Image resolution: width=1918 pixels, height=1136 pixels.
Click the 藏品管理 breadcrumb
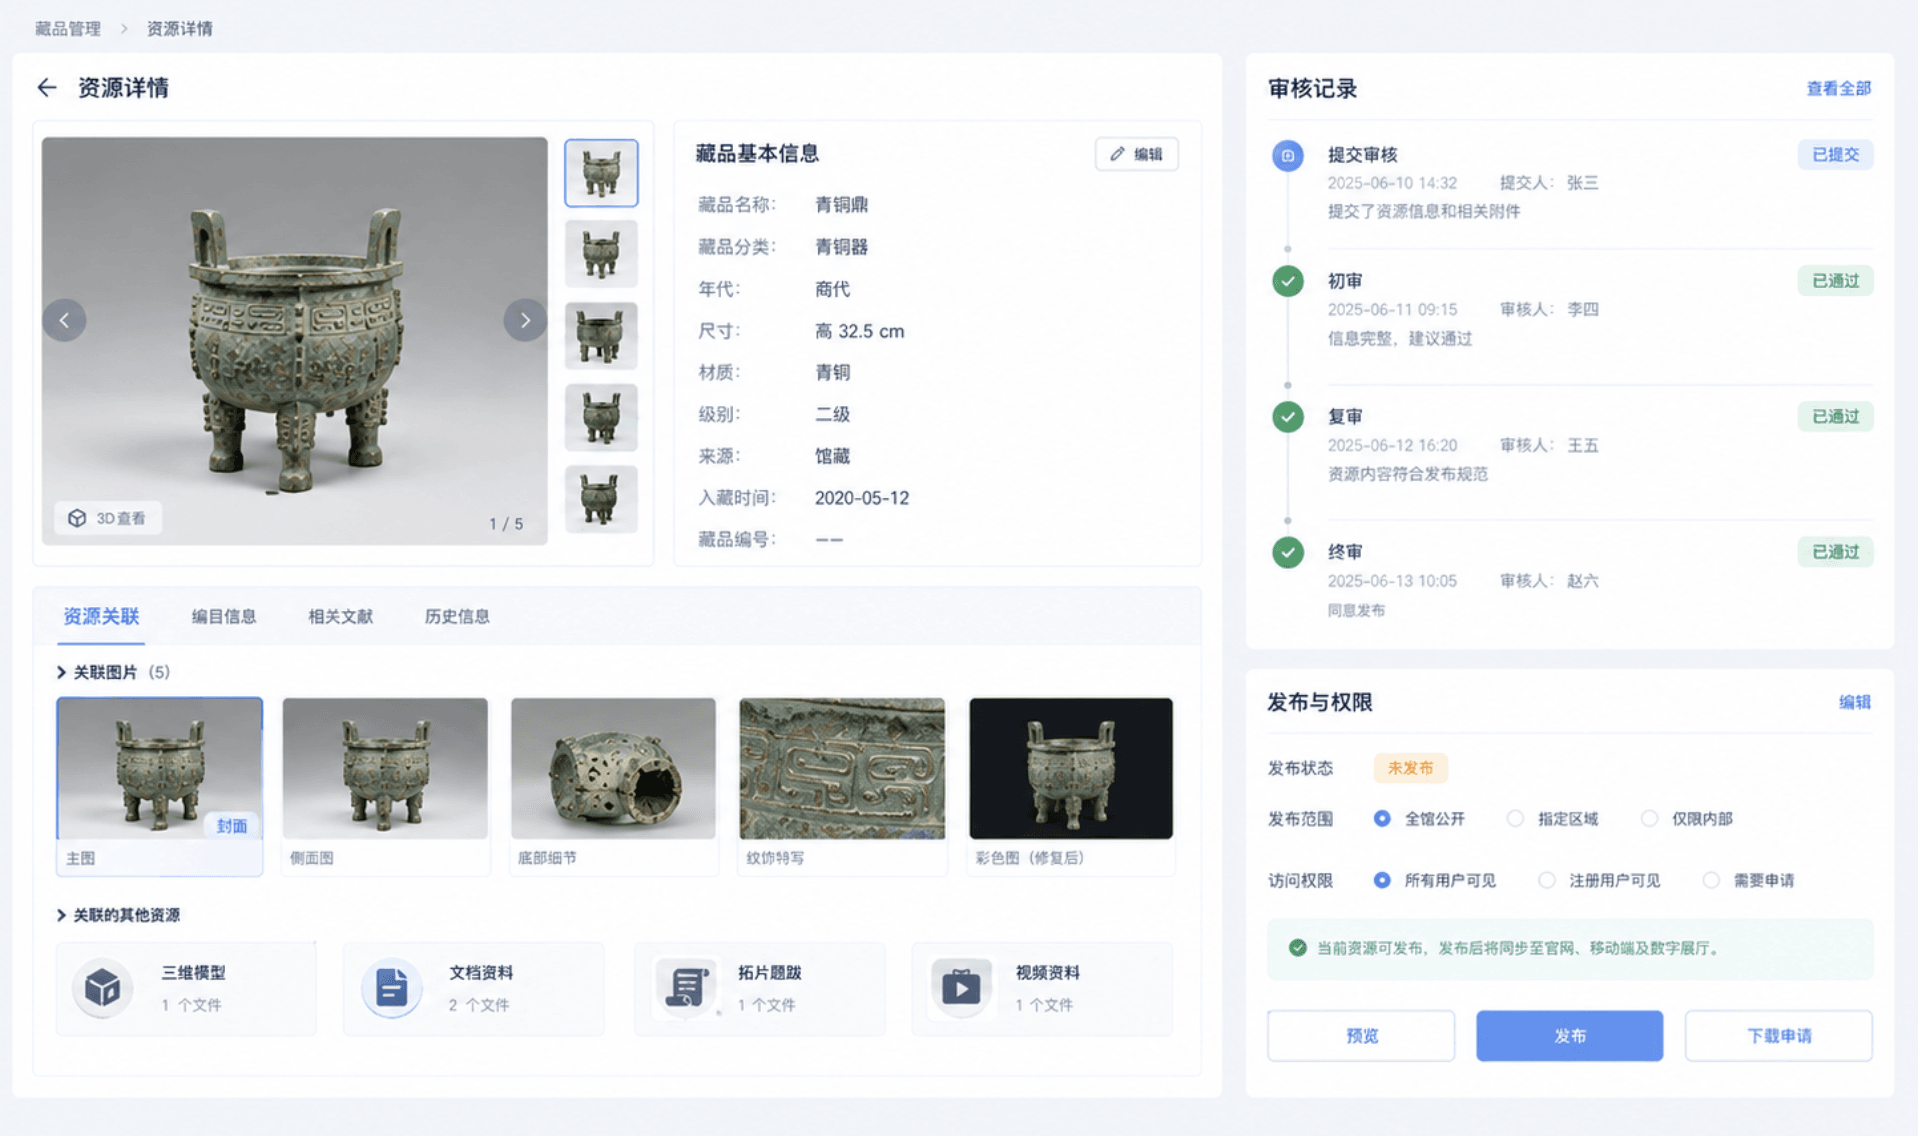coord(68,29)
